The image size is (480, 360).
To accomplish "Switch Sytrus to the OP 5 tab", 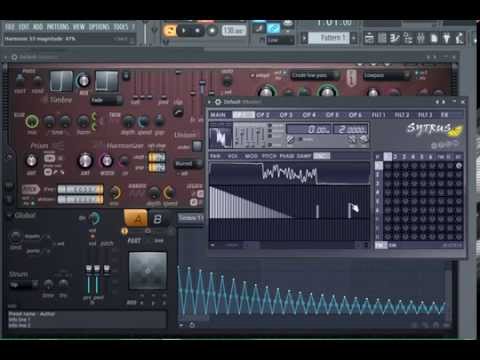I will point(332,115).
